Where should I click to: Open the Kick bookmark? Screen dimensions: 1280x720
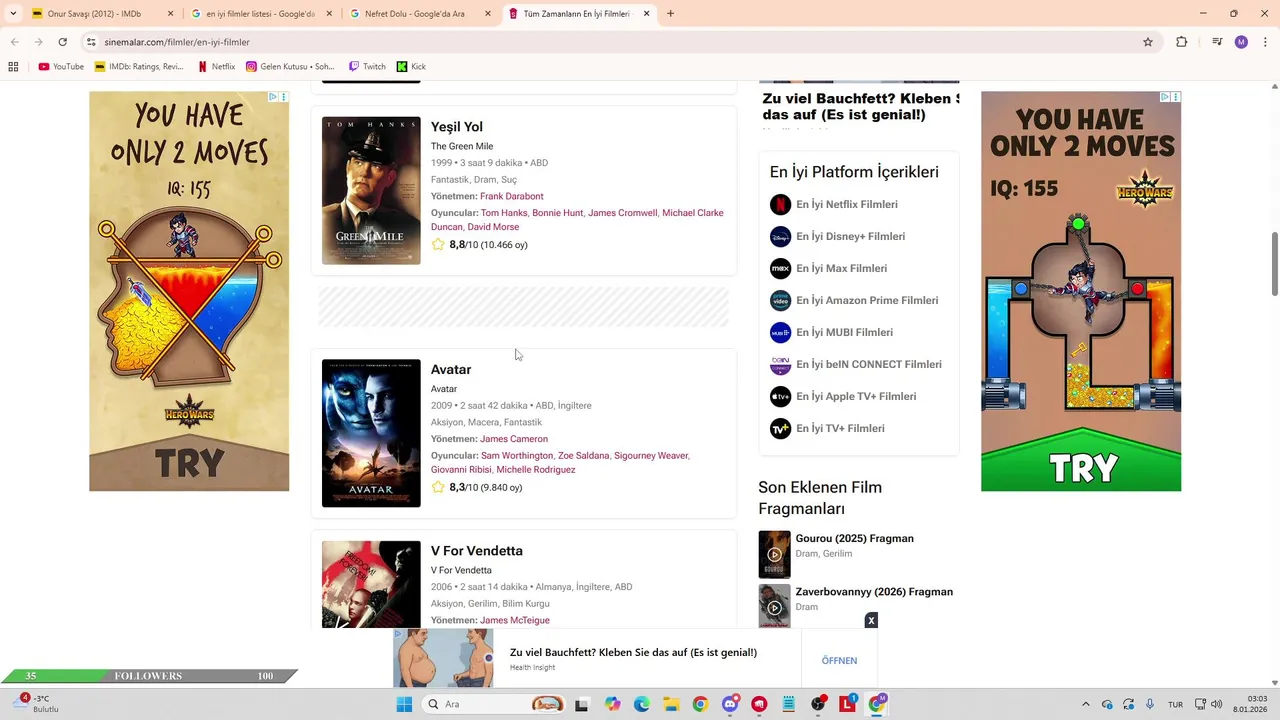click(x=411, y=67)
